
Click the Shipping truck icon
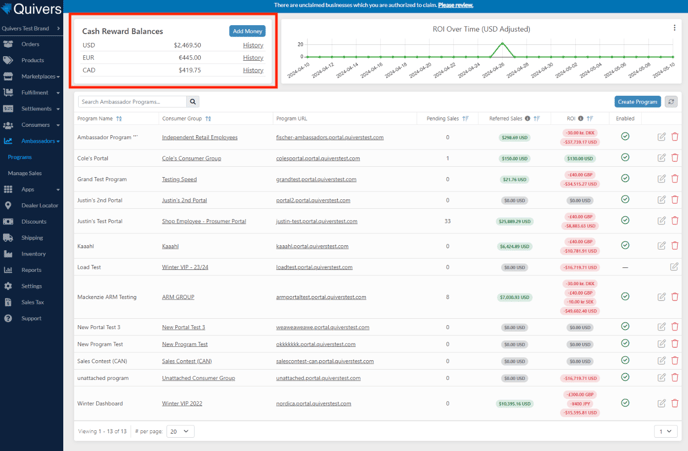pos(8,238)
